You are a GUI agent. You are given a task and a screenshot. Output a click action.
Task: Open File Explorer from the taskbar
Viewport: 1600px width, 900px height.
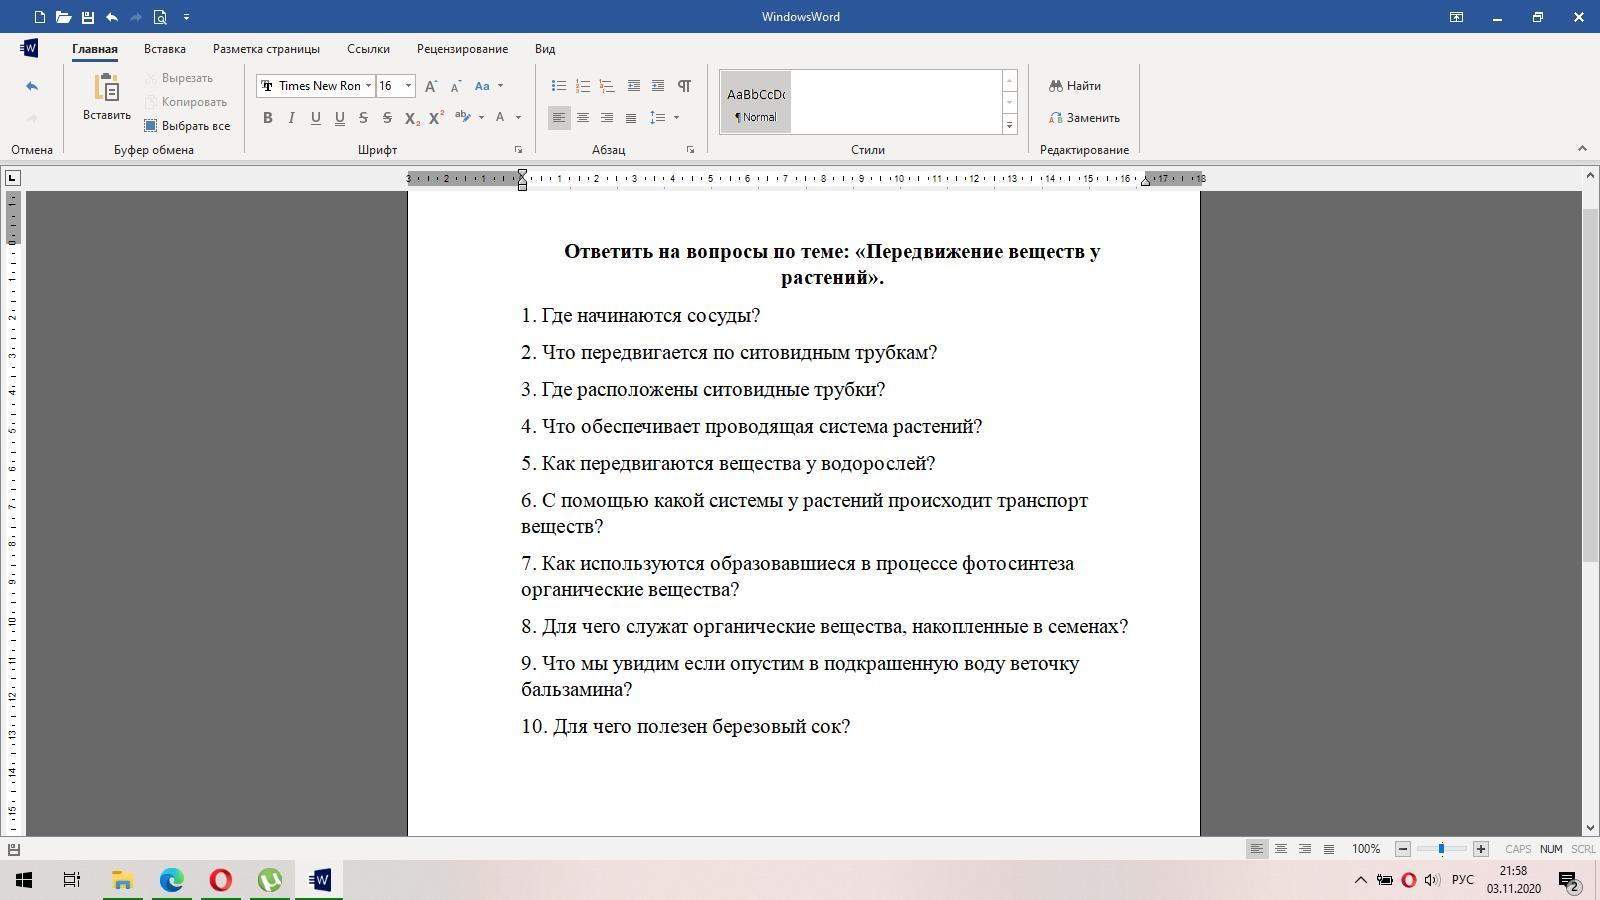pos(122,880)
